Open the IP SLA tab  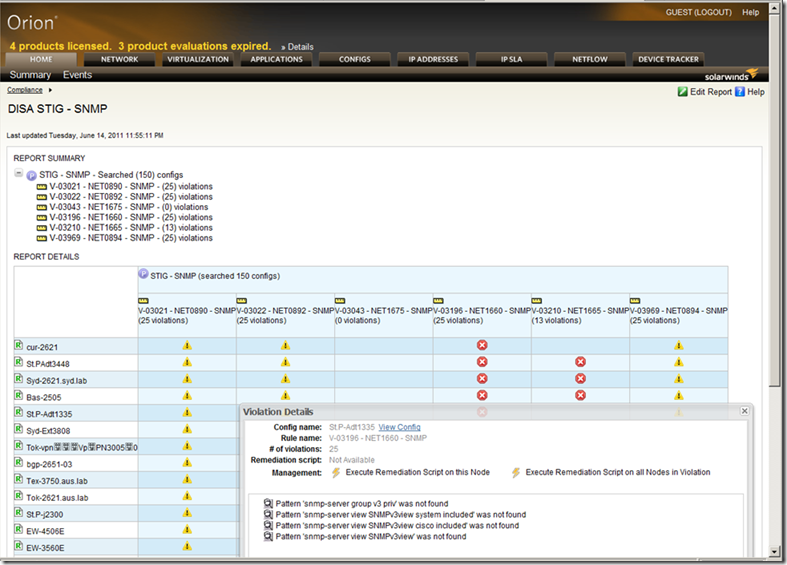[x=511, y=59]
